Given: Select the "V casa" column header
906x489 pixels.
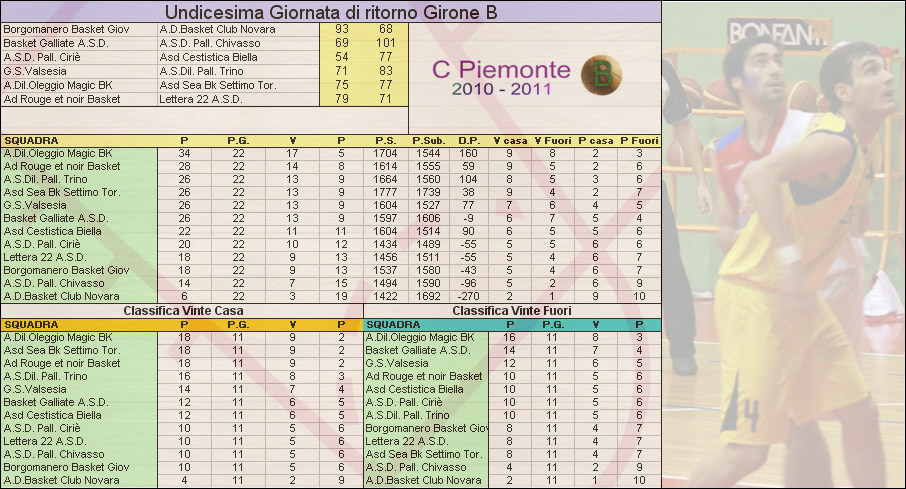Looking at the screenshot, I should point(509,141).
